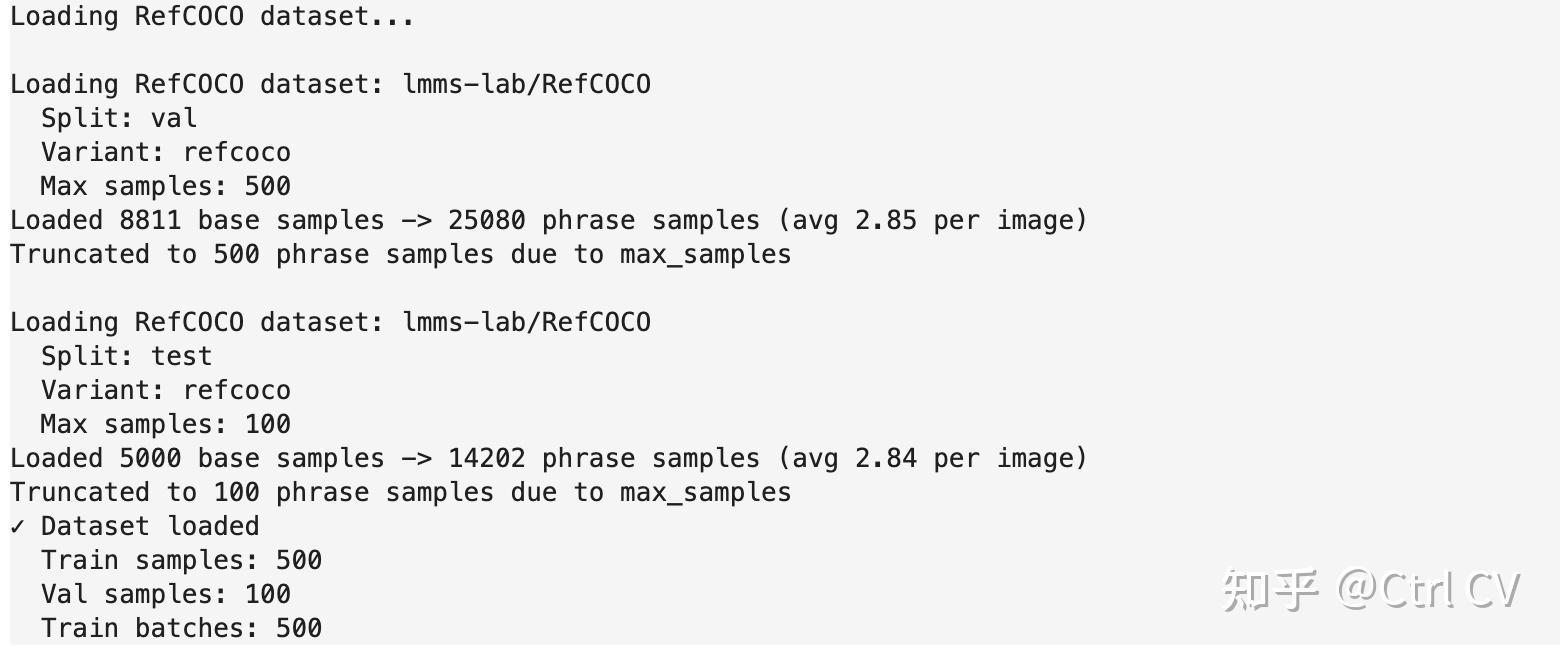Click the "Val samples: 100" line
The width and height of the screenshot is (1560, 654).
point(165,594)
